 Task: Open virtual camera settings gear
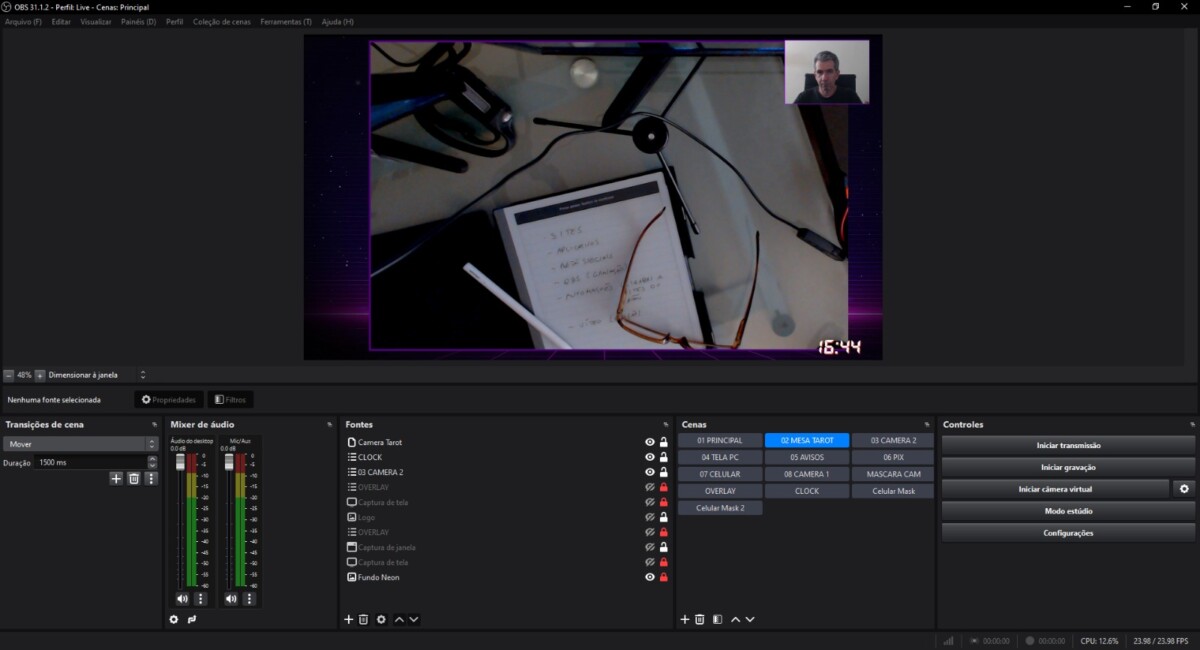coord(1184,489)
